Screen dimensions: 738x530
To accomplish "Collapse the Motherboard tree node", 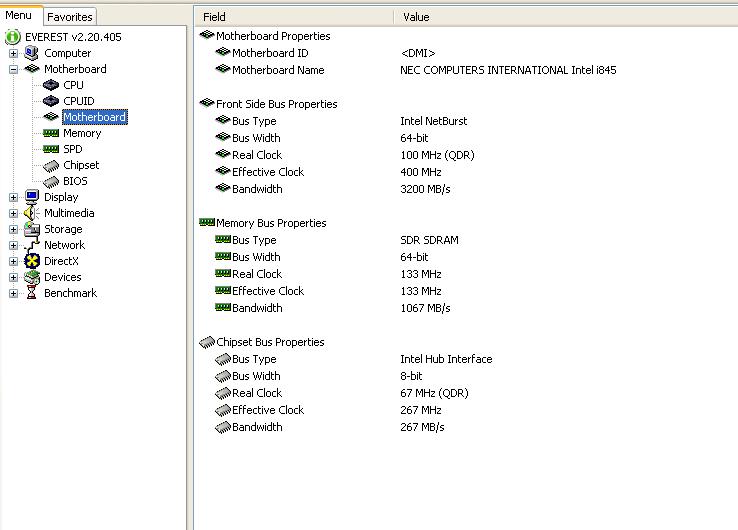I will [14, 69].
